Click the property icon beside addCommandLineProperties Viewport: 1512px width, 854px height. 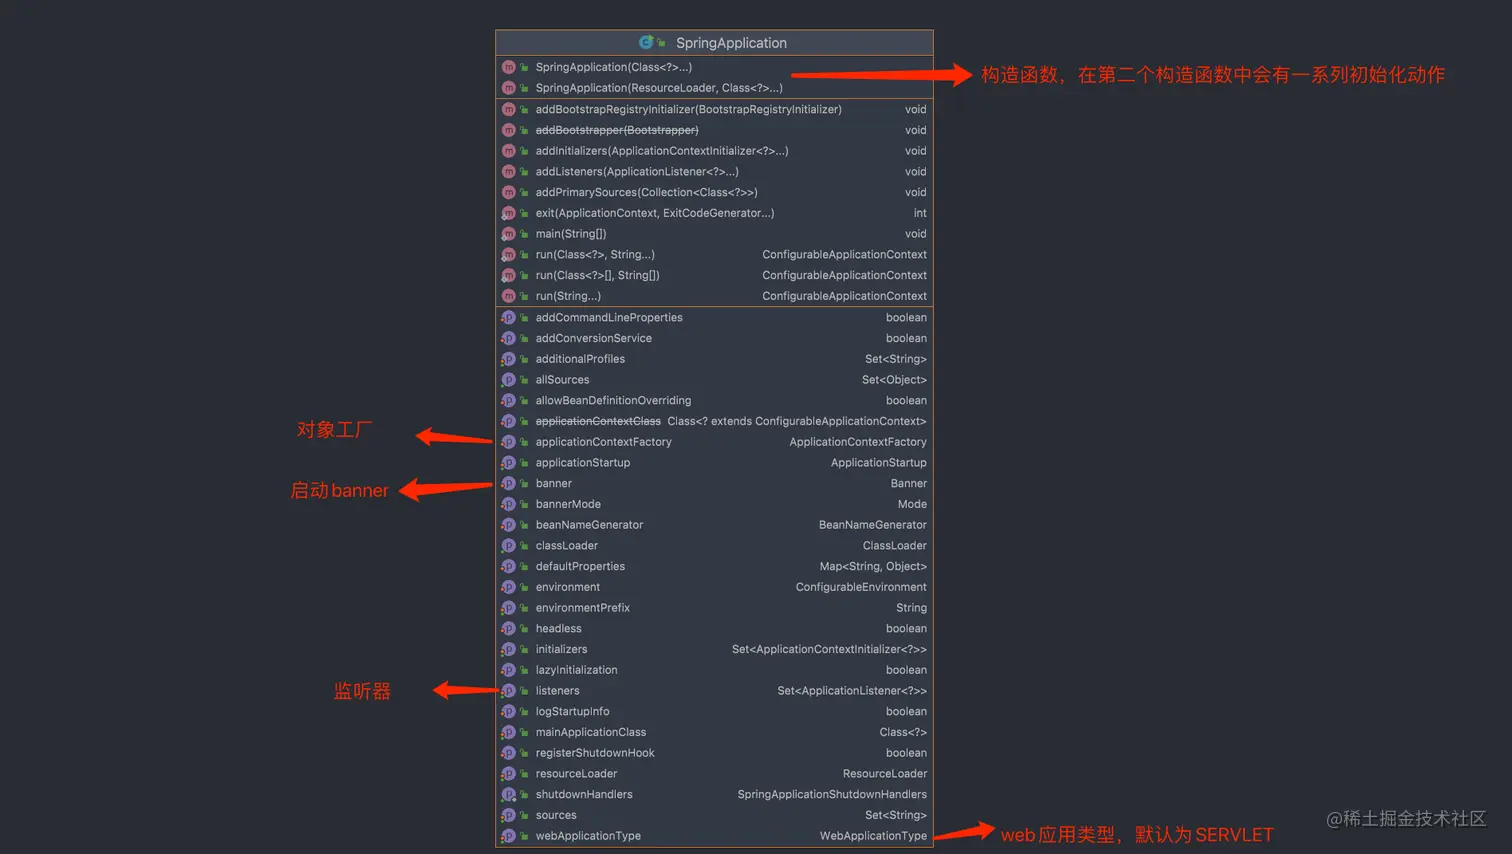(508, 317)
